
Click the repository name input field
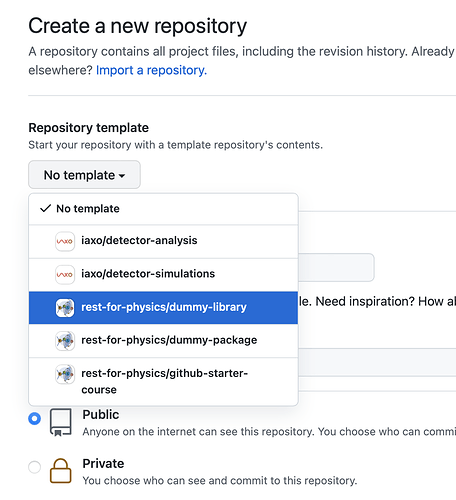336,267
